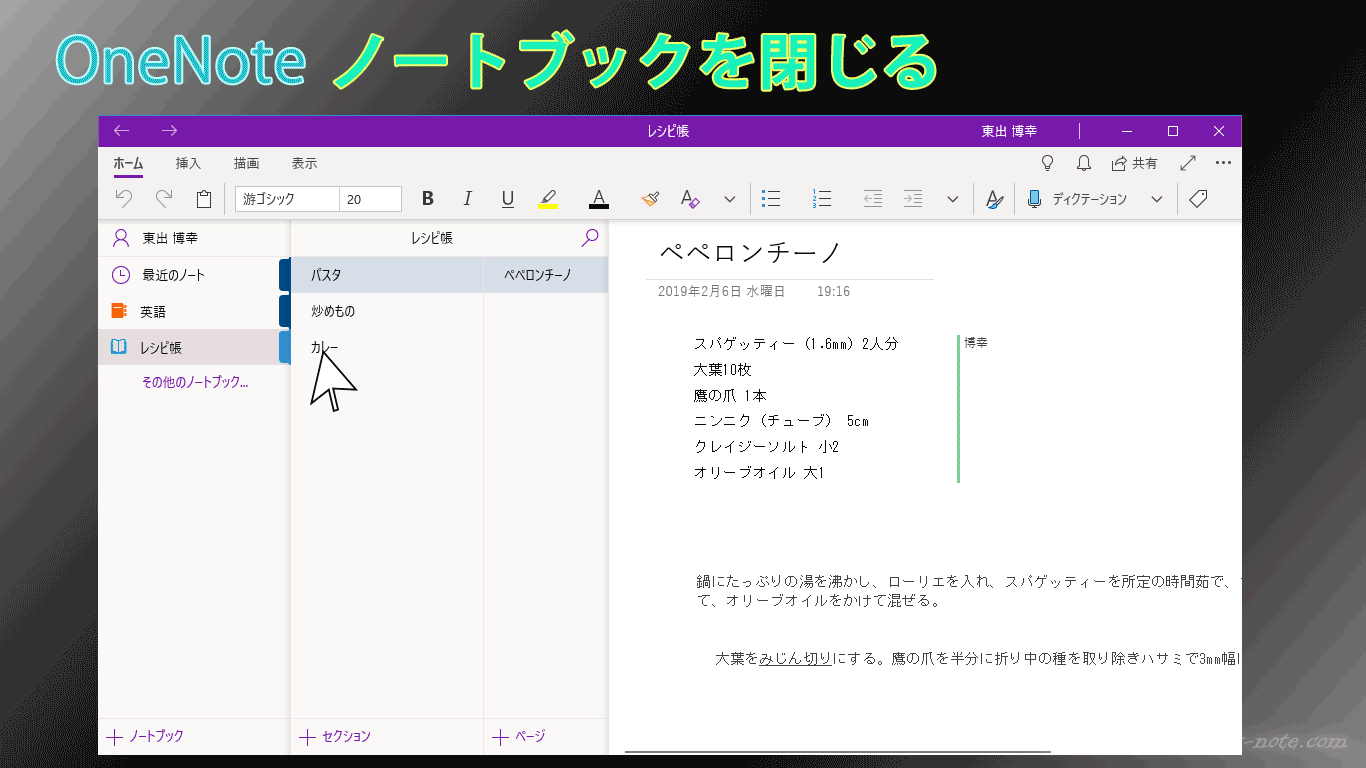1366x768 pixels.
Task: Switch to the 挿入 tab
Action: (x=188, y=163)
